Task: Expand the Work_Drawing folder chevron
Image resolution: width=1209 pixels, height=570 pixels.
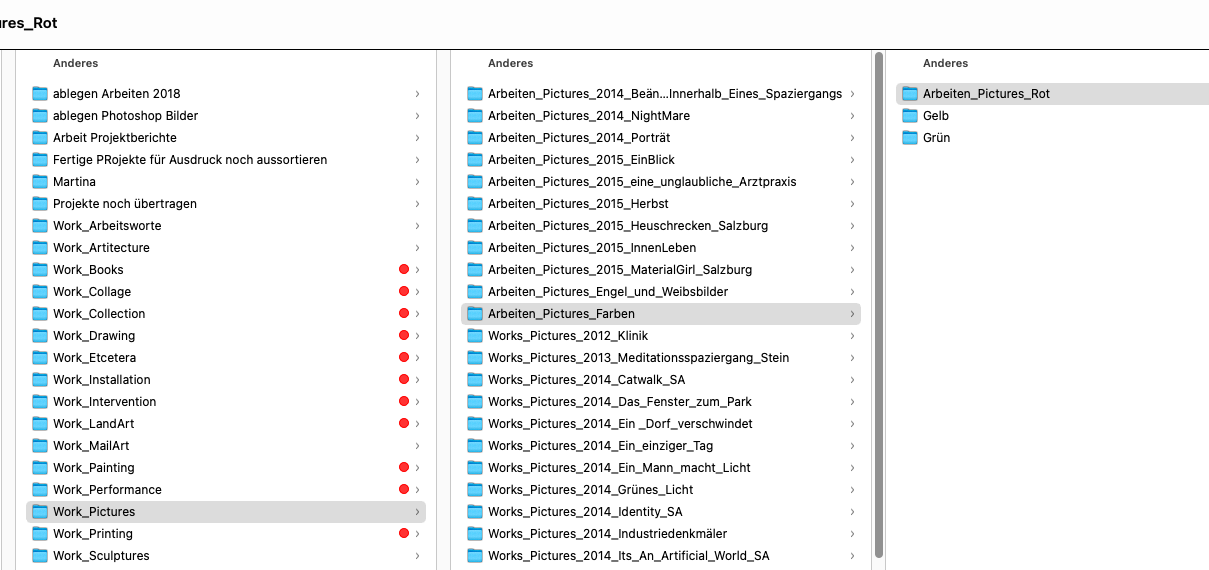Action: pos(417,336)
